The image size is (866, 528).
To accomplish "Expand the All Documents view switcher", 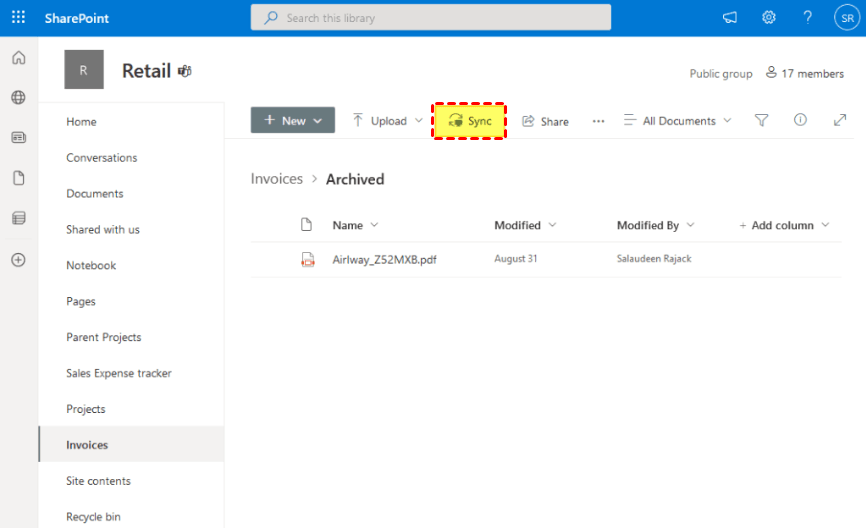I will click(678, 120).
